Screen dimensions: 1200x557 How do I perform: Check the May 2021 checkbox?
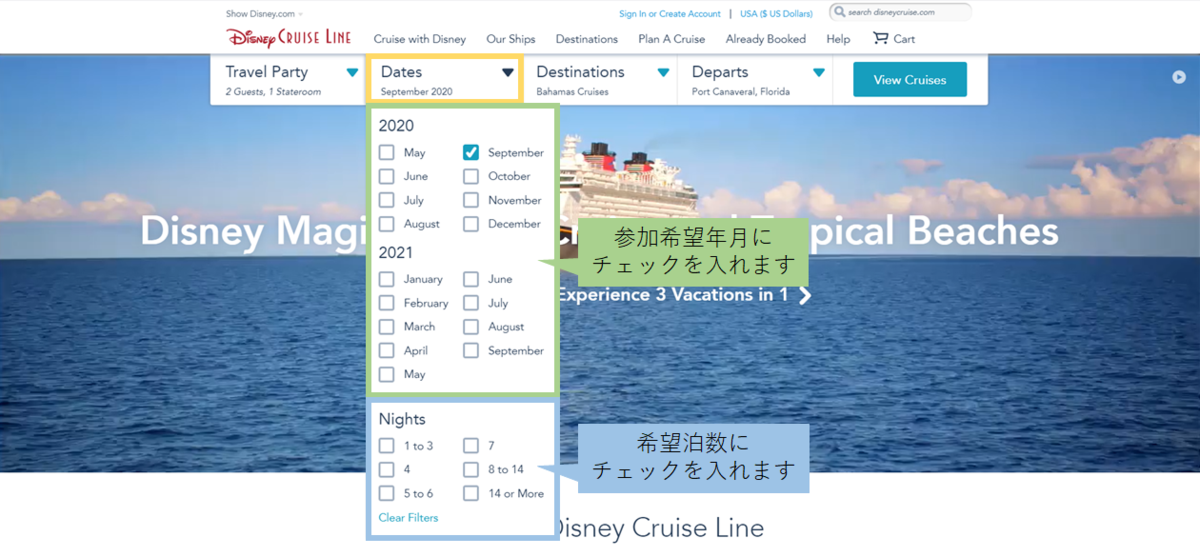[386, 375]
